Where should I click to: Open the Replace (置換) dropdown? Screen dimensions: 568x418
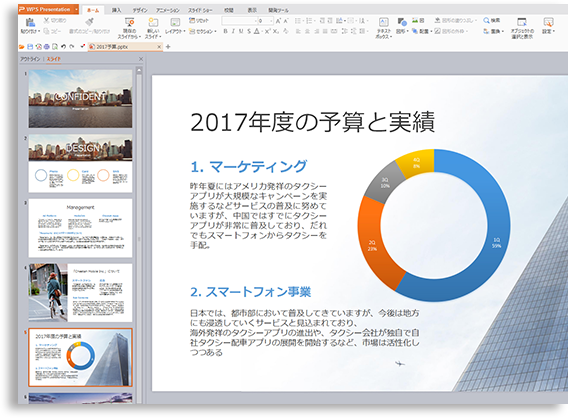click(493, 32)
